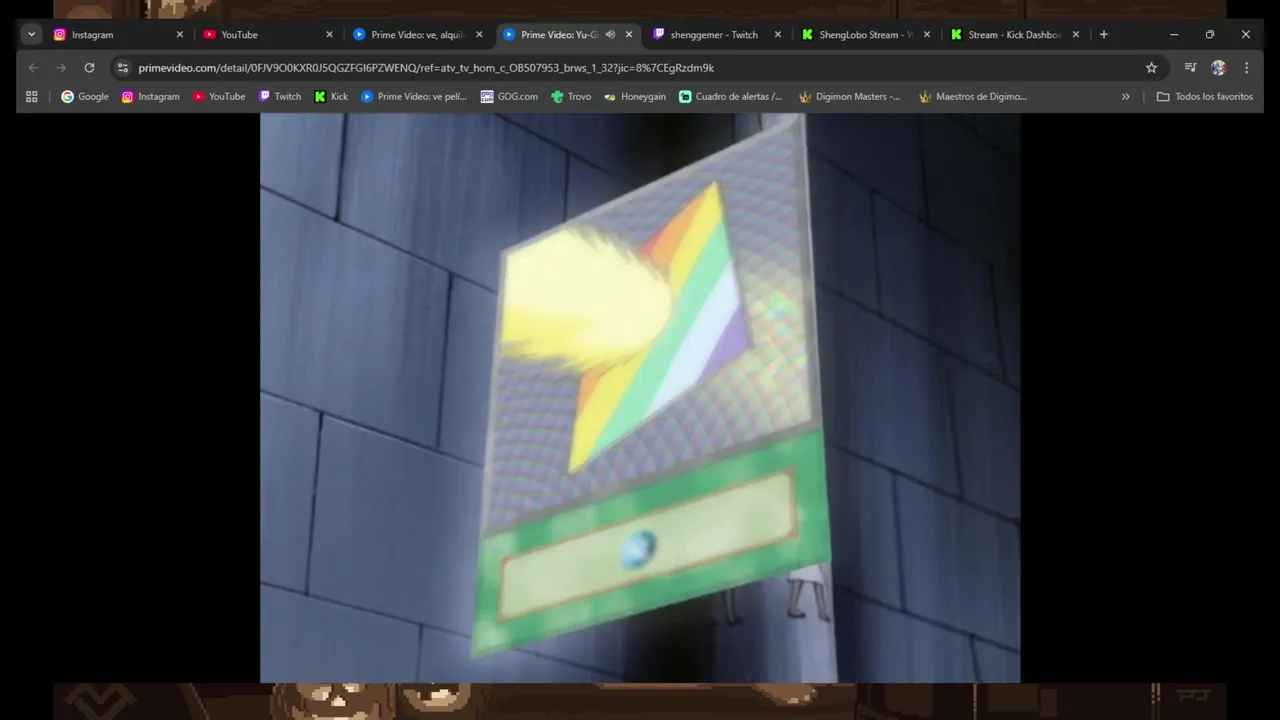
Task: Mute the audio-playing Prime Video tab
Action: tap(610, 34)
